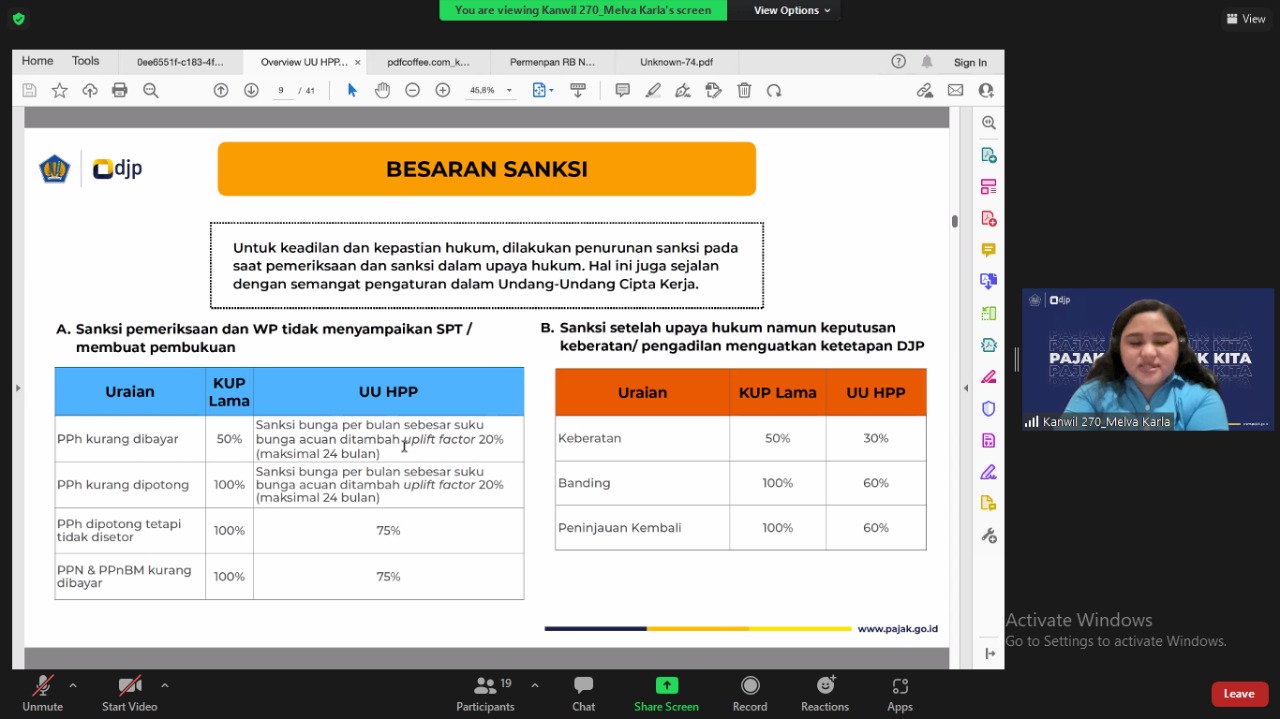Start video camera
The width and height of the screenshot is (1280, 719).
coord(129,692)
